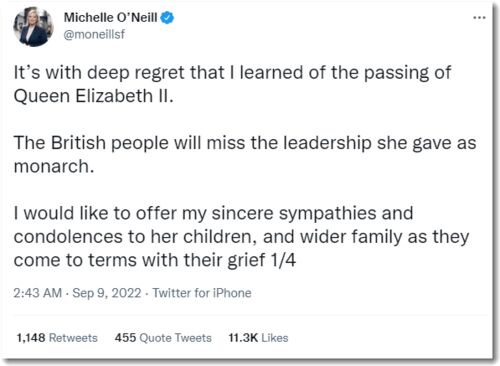
Task: View the 1,148 Retweets list
Action: tap(57, 338)
